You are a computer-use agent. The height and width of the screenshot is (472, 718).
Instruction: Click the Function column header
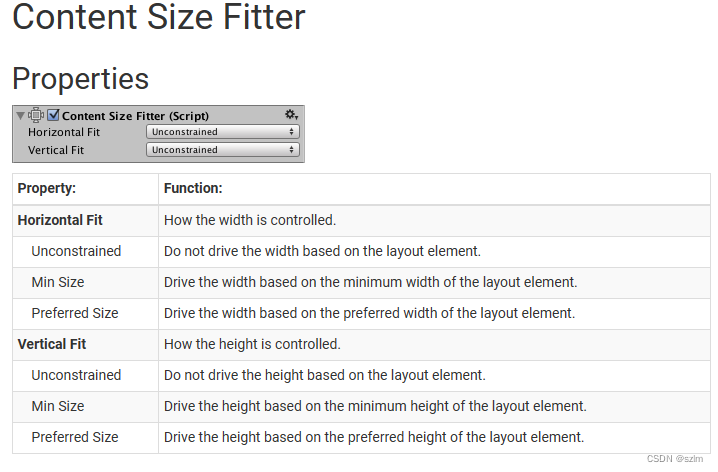coord(193,188)
